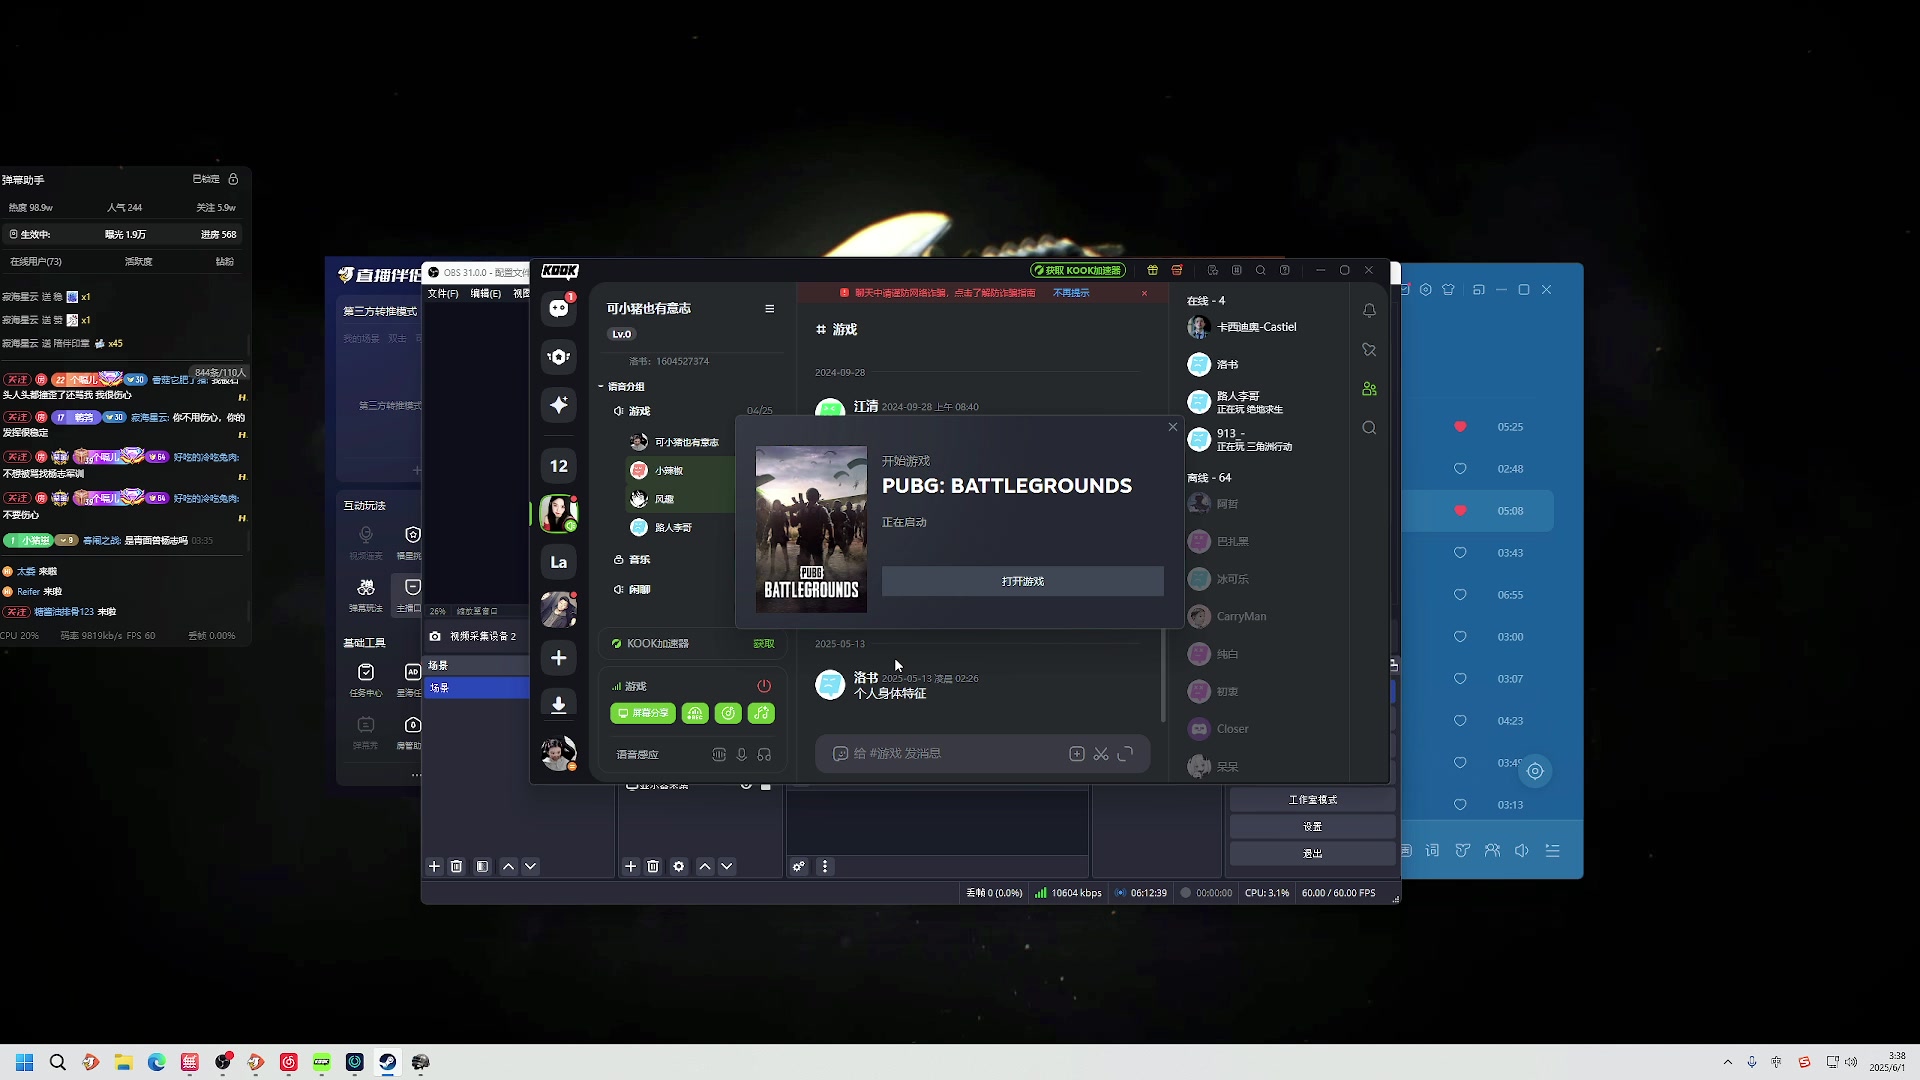Expand the message editor icon
This screenshot has height=1080, width=1920.
tap(1125, 754)
